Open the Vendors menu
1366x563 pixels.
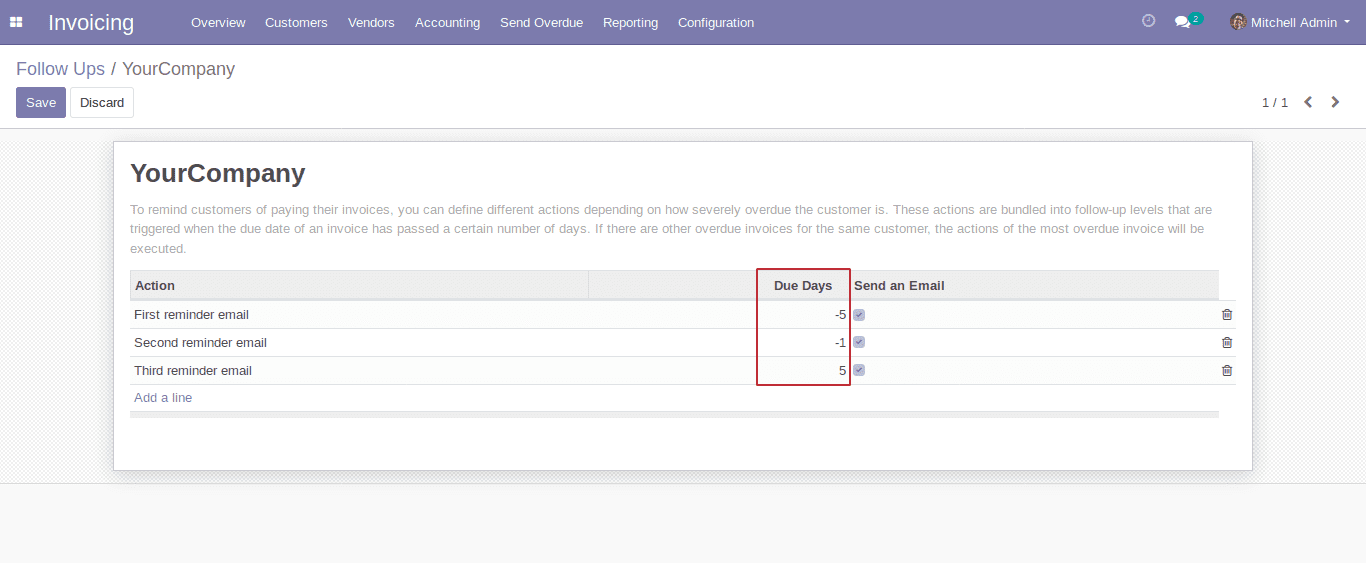371,22
